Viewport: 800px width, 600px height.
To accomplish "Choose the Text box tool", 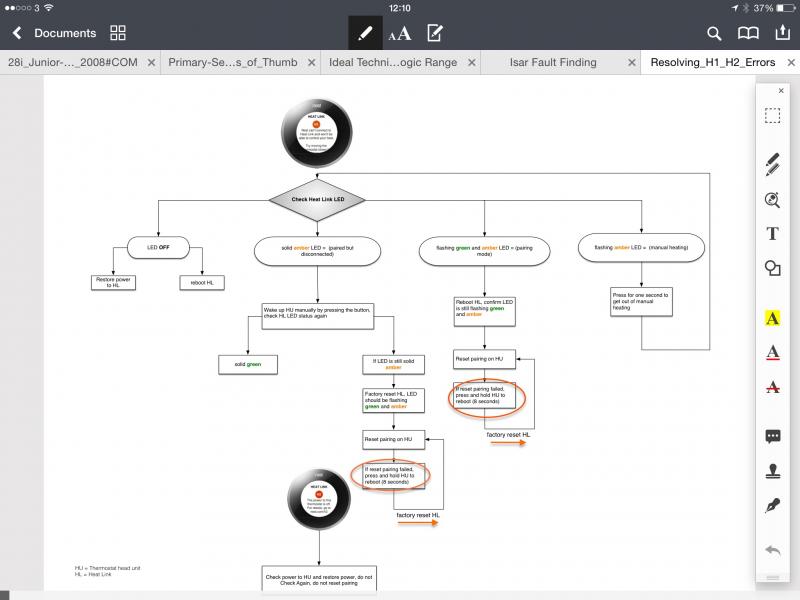I will 772,233.
